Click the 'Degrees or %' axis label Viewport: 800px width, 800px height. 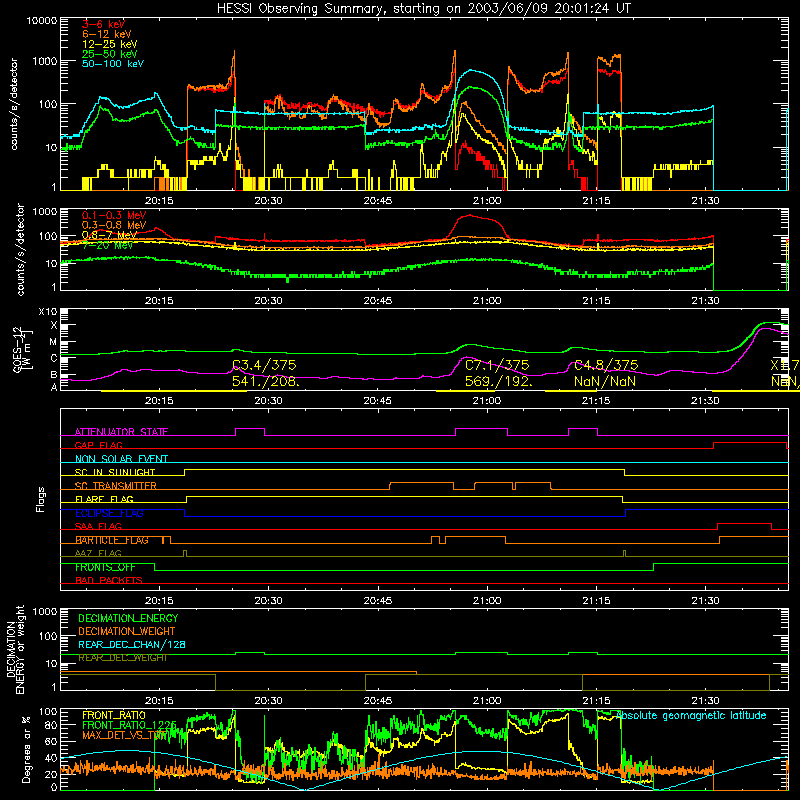pos(26,749)
